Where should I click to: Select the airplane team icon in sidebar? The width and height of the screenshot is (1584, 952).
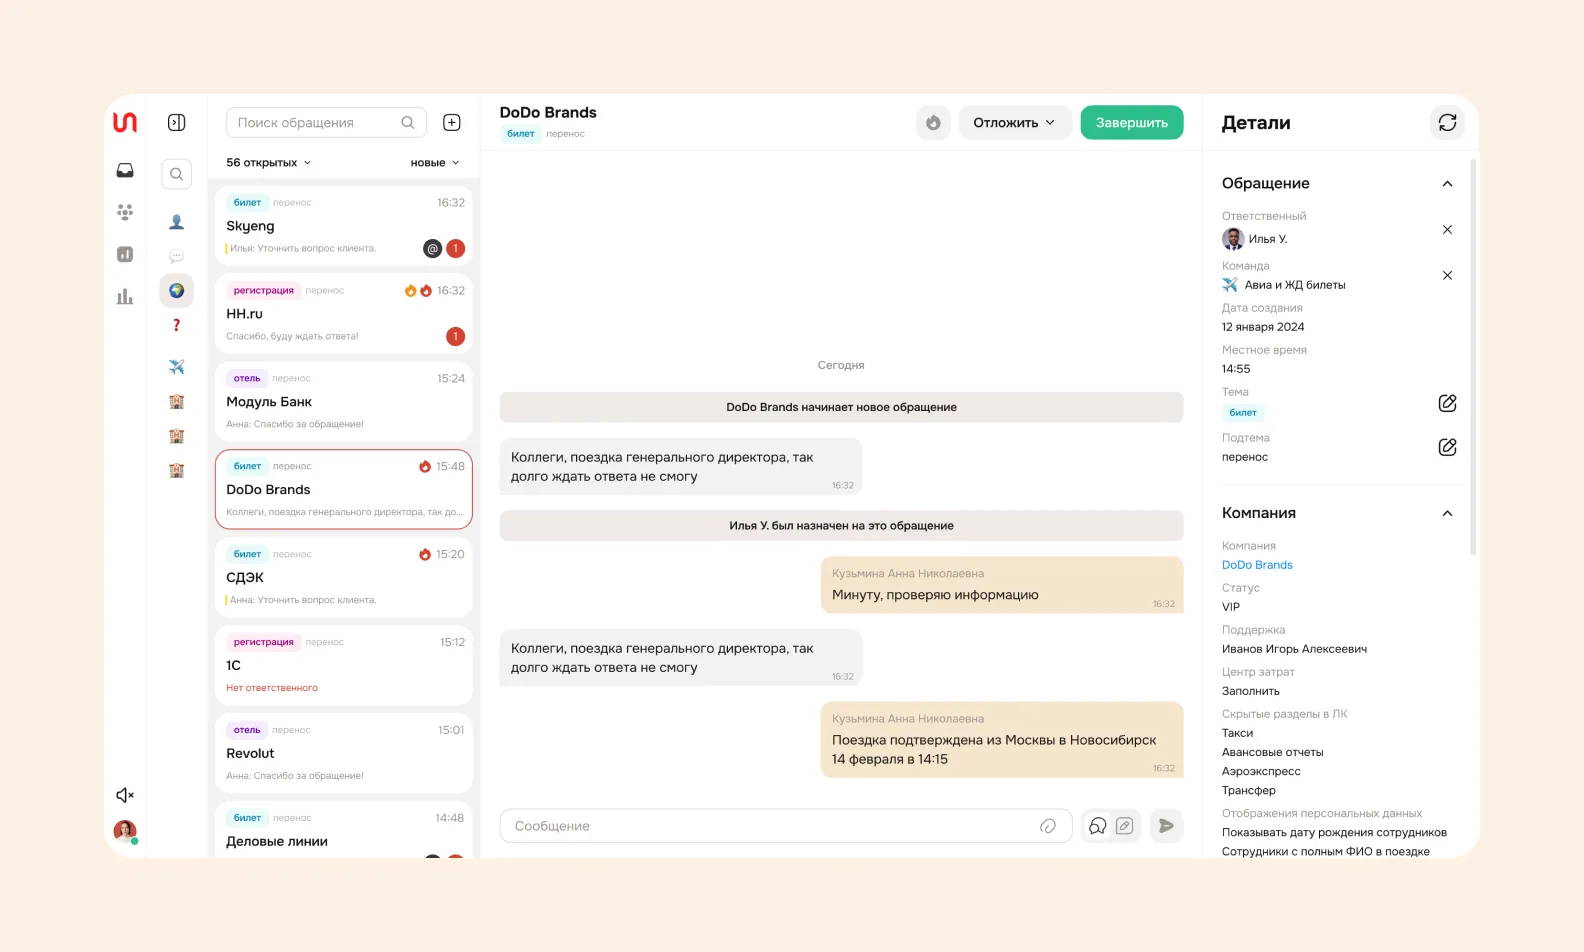pos(177,367)
